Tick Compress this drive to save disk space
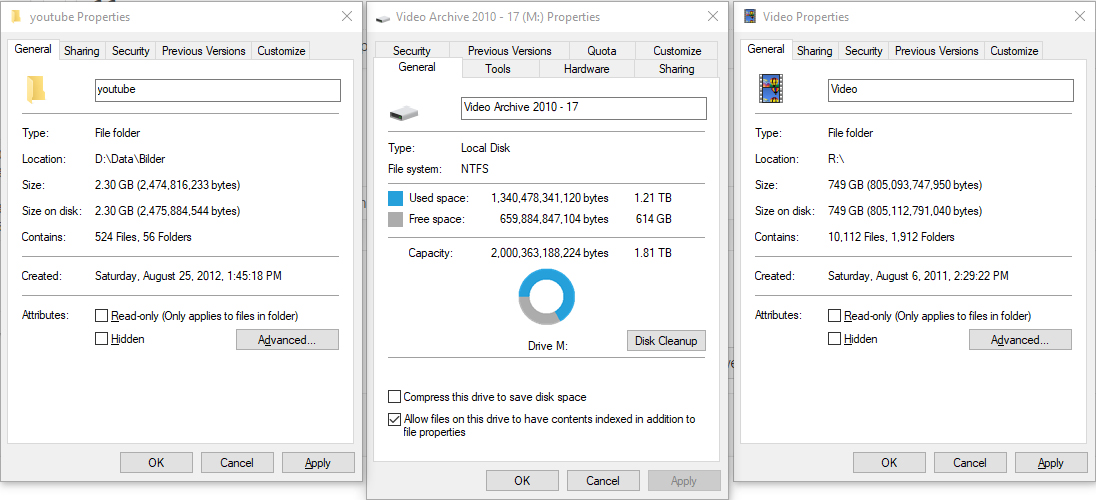Image resolution: width=1096 pixels, height=500 pixels. [x=395, y=397]
